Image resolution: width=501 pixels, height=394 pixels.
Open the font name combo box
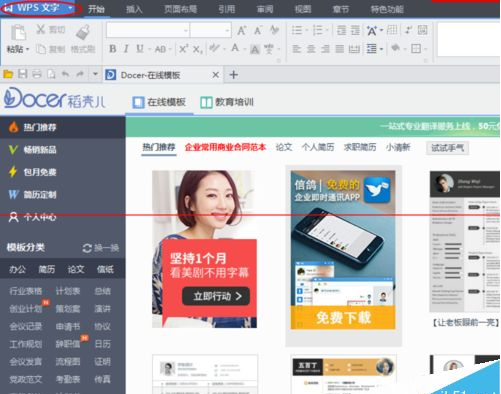pyautogui.click(x=148, y=30)
